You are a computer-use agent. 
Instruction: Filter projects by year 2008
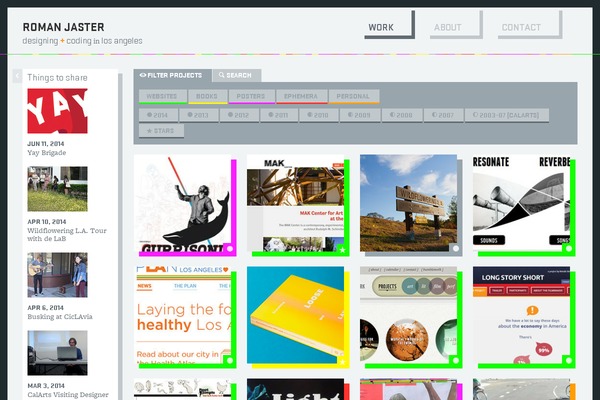point(402,115)
